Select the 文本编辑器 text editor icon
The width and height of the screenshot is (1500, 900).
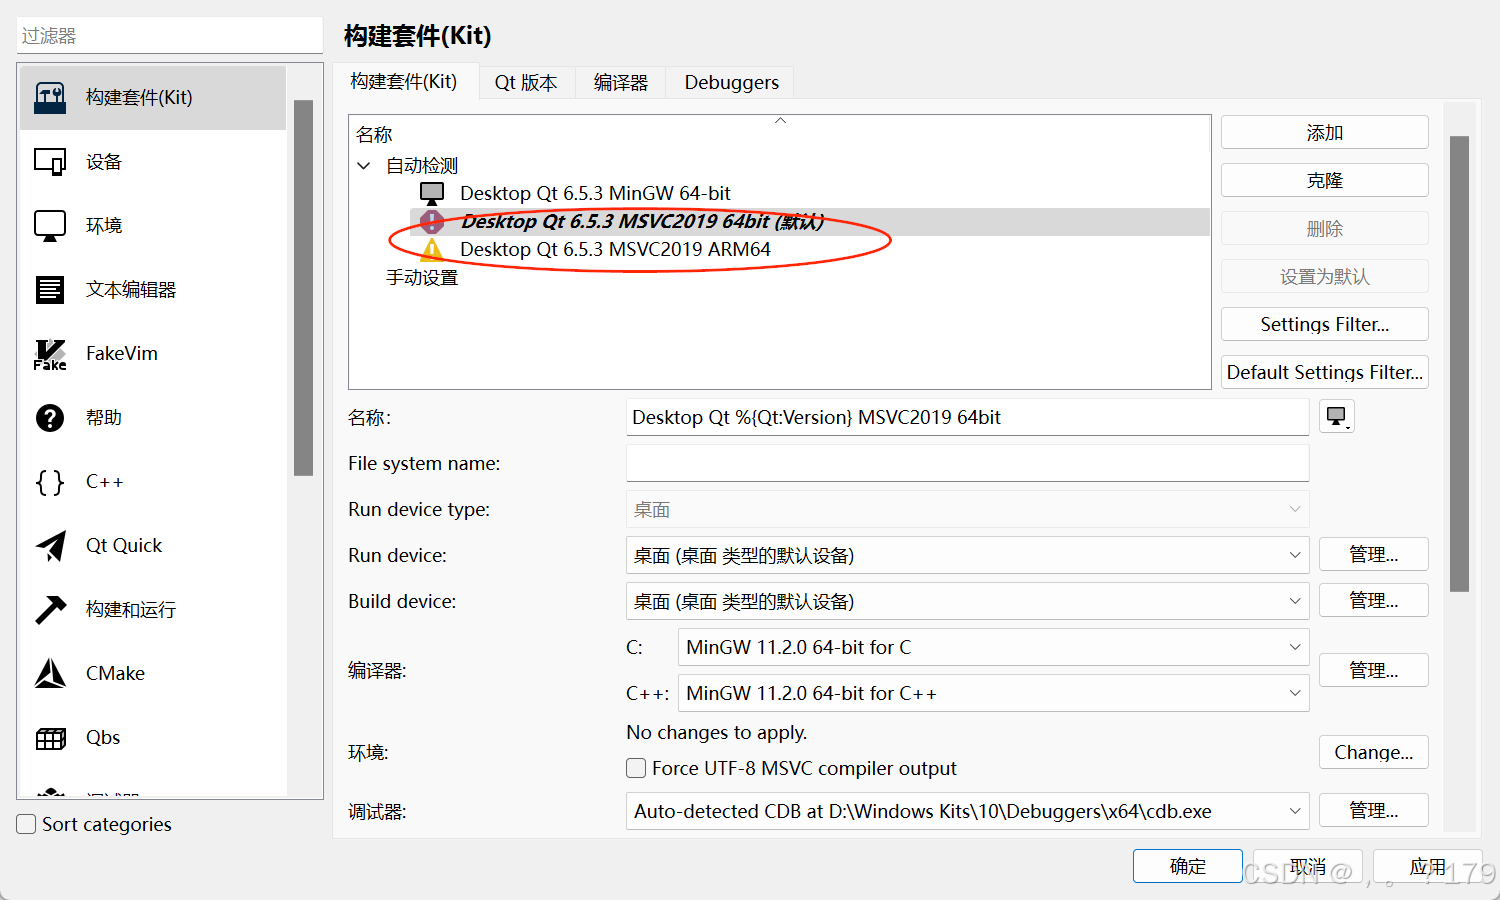coord(50,290)
